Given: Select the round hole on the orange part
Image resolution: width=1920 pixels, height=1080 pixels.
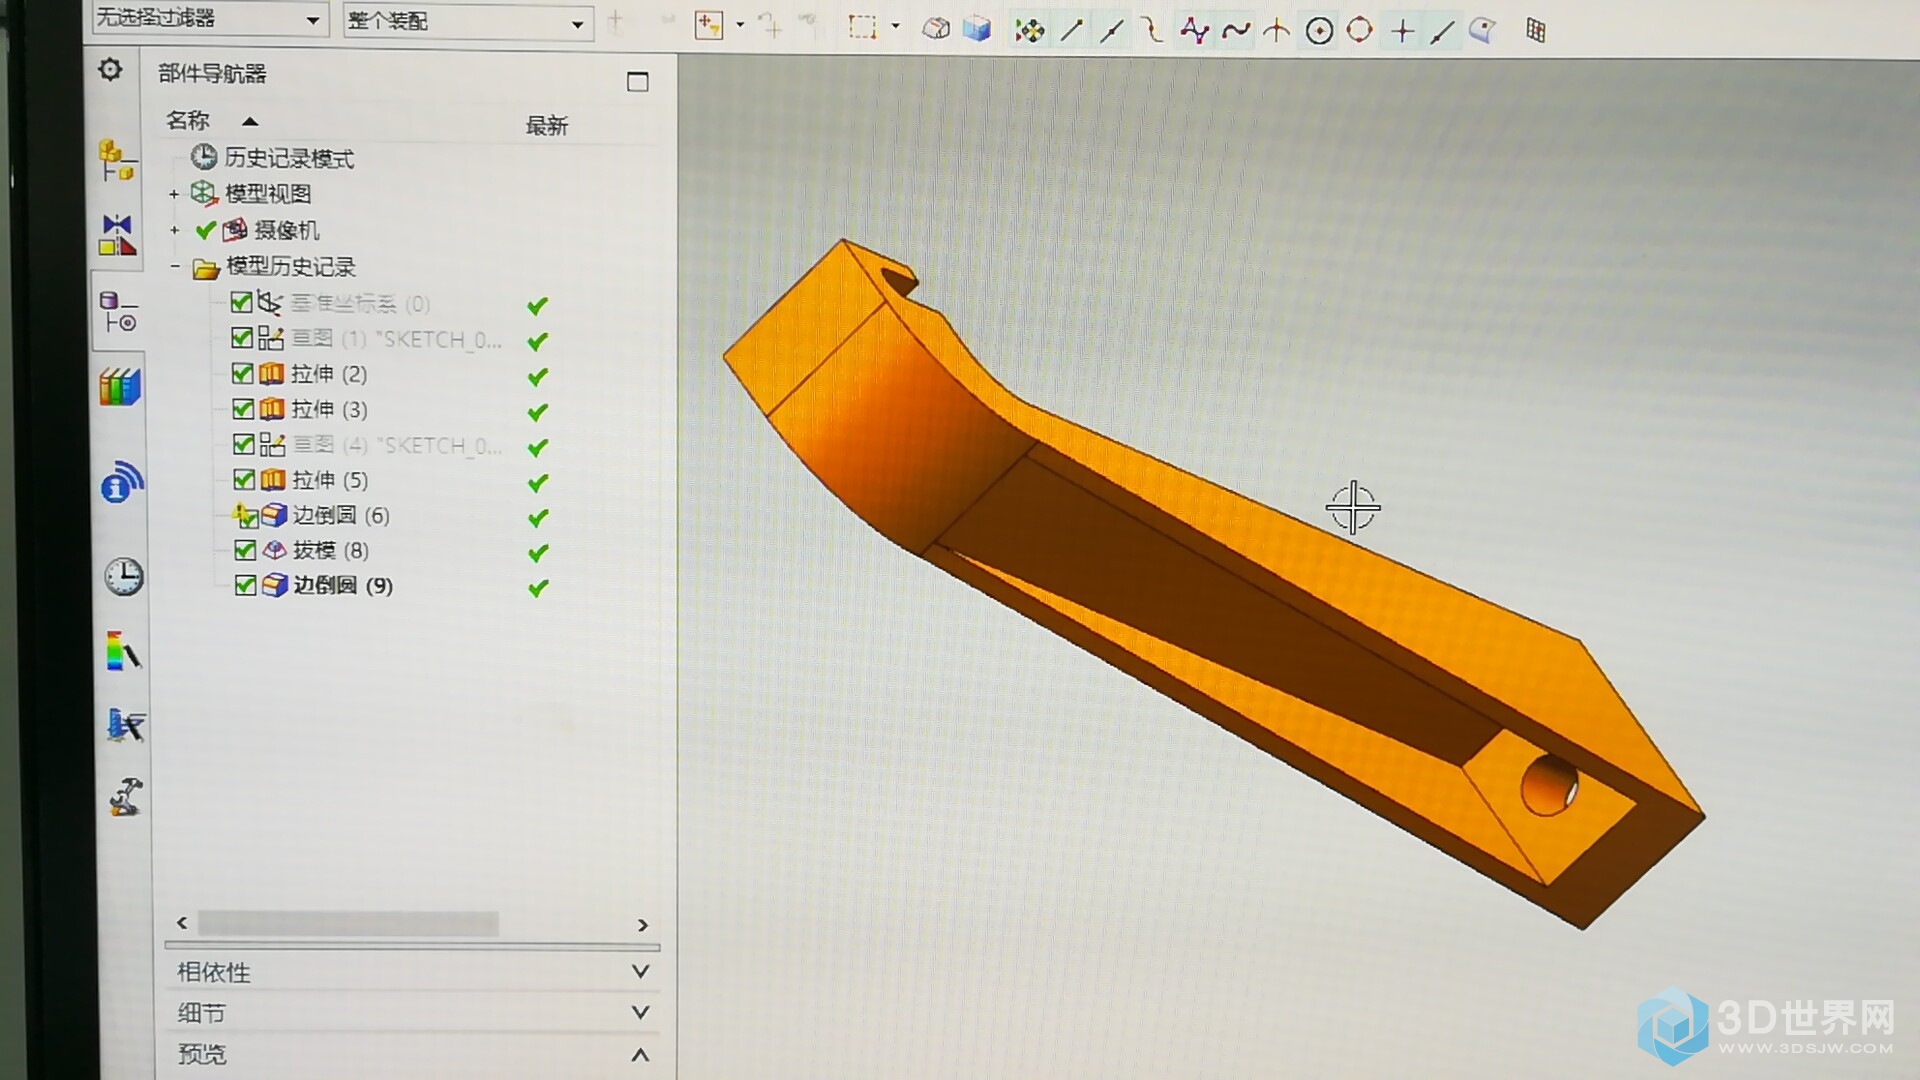Looking at the screenshot, I should click(1549, 785).
